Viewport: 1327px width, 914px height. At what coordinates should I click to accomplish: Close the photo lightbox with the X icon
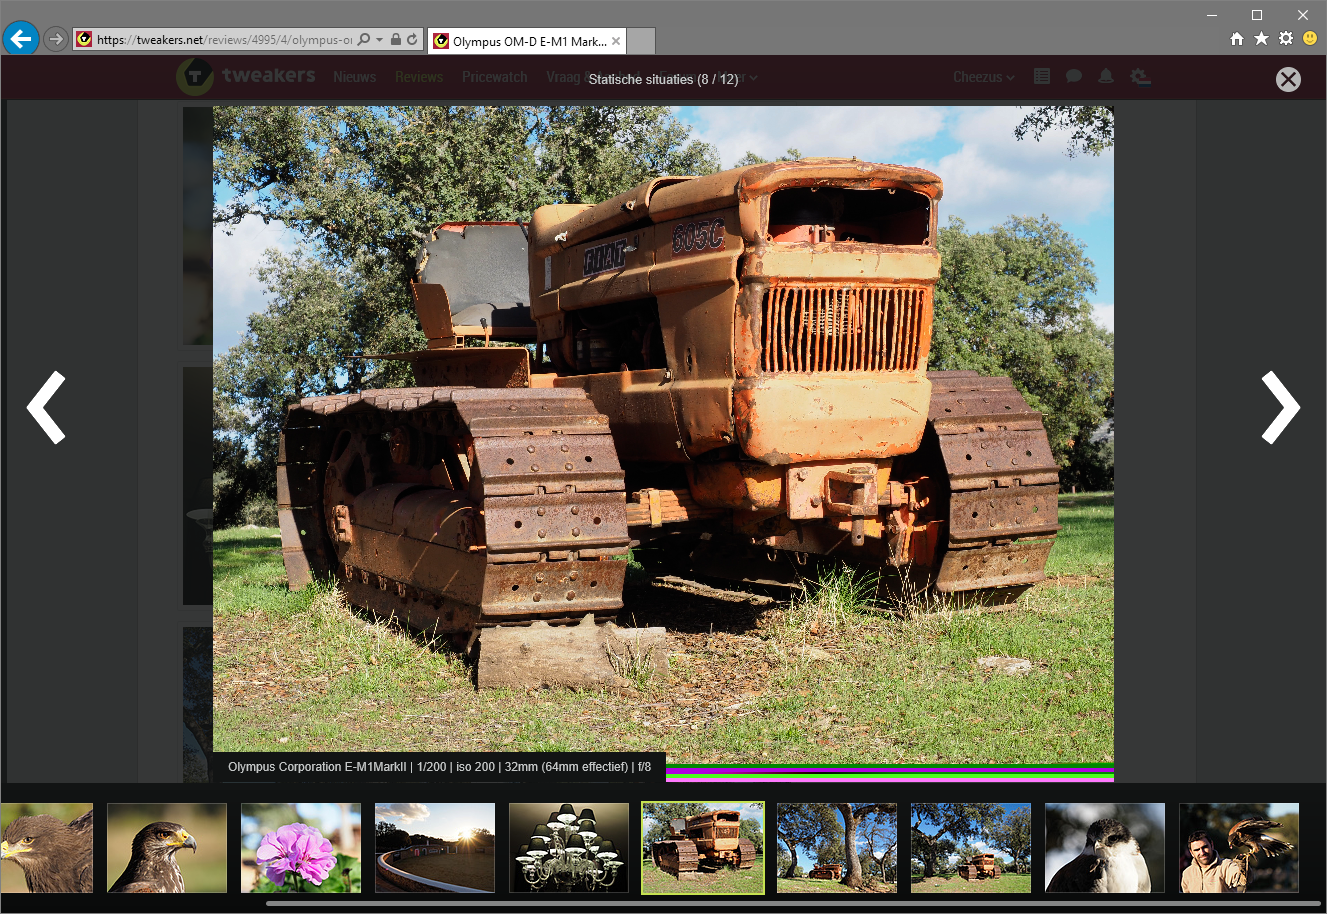(1288, 80)
